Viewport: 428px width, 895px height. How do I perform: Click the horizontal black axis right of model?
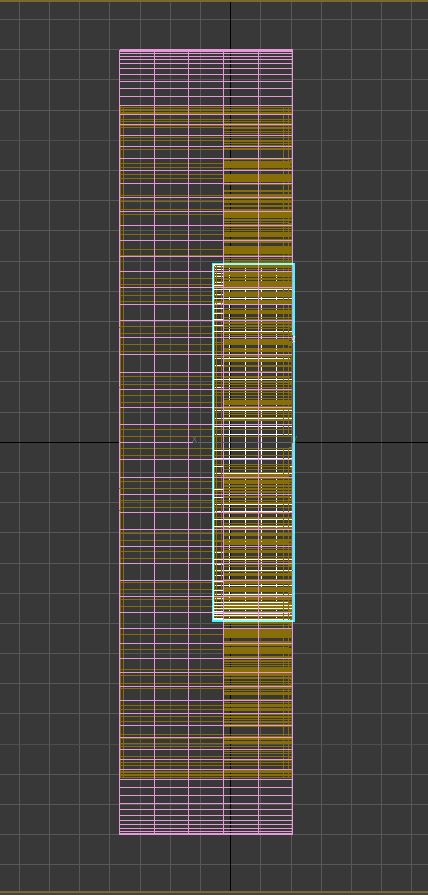point(362,442)
